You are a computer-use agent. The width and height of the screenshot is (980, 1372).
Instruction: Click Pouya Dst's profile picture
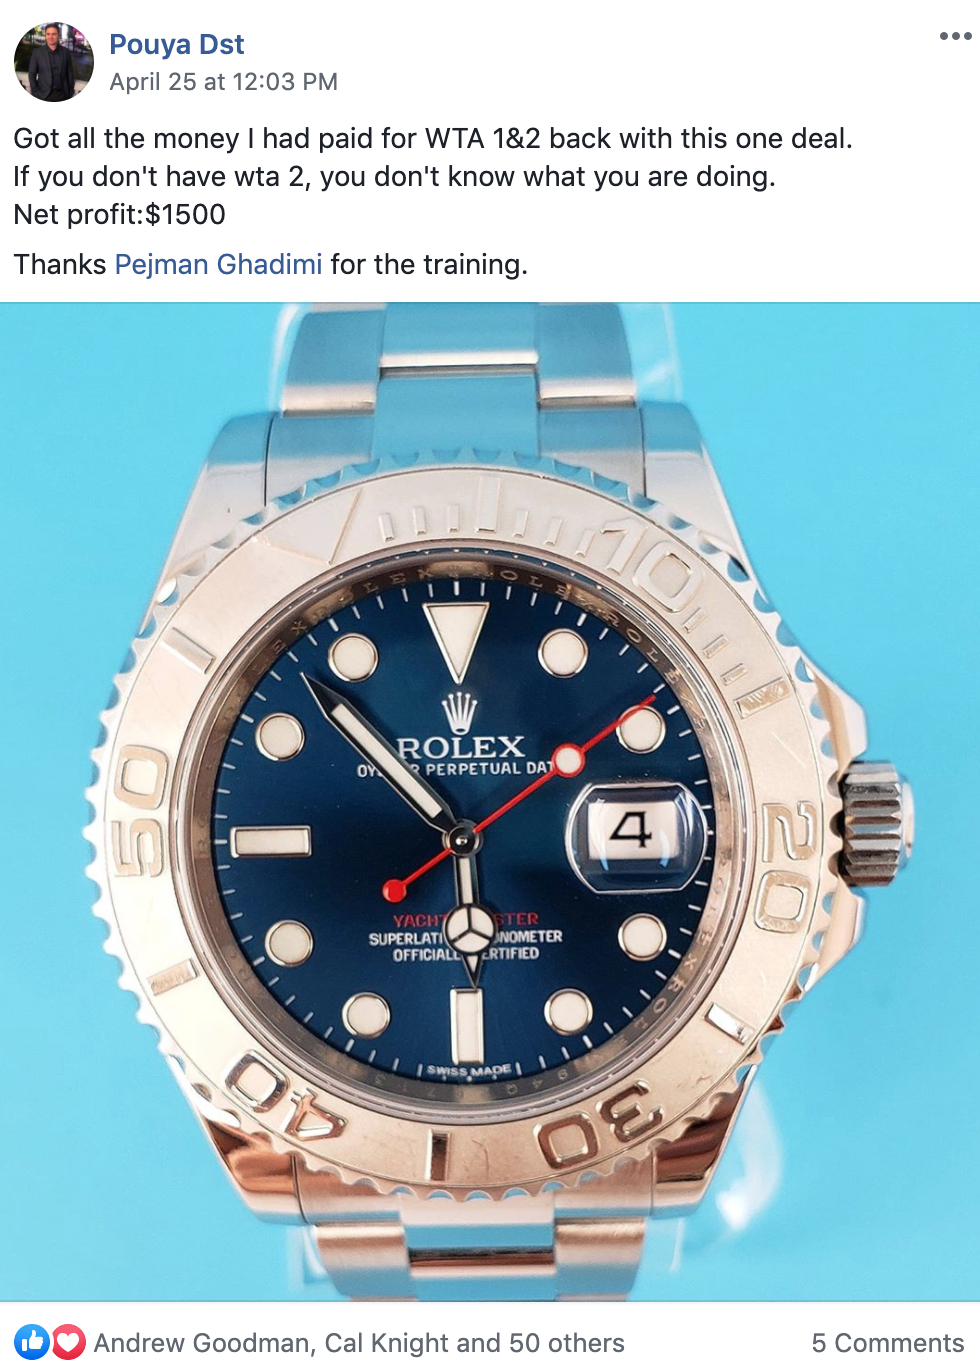point(53,62)
